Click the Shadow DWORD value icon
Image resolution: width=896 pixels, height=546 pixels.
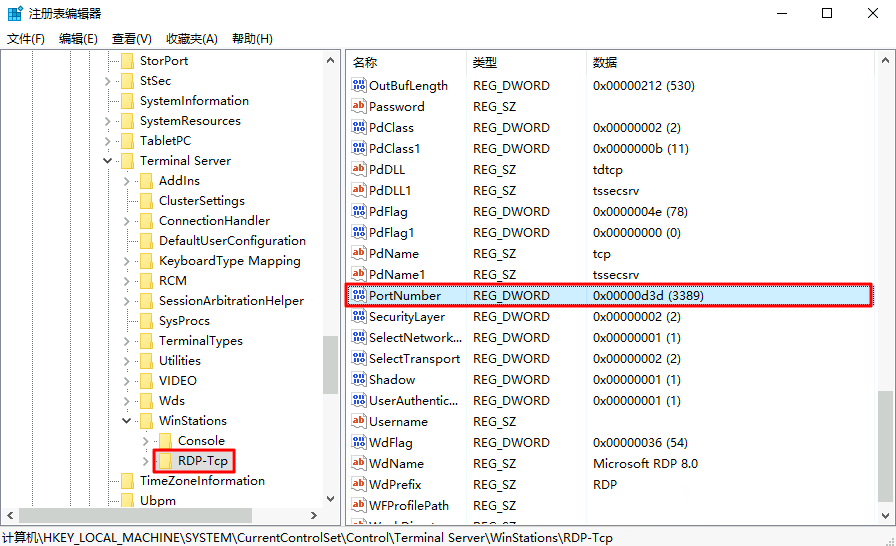click(360, 380)
